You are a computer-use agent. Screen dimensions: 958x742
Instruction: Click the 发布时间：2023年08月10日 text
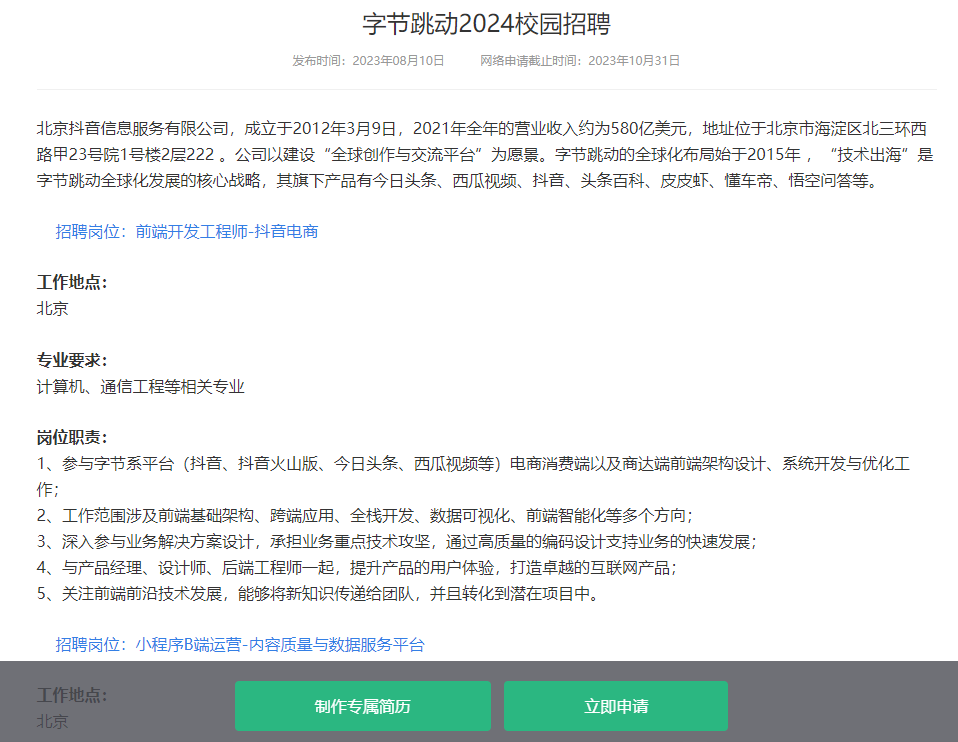tap(368, 61)
